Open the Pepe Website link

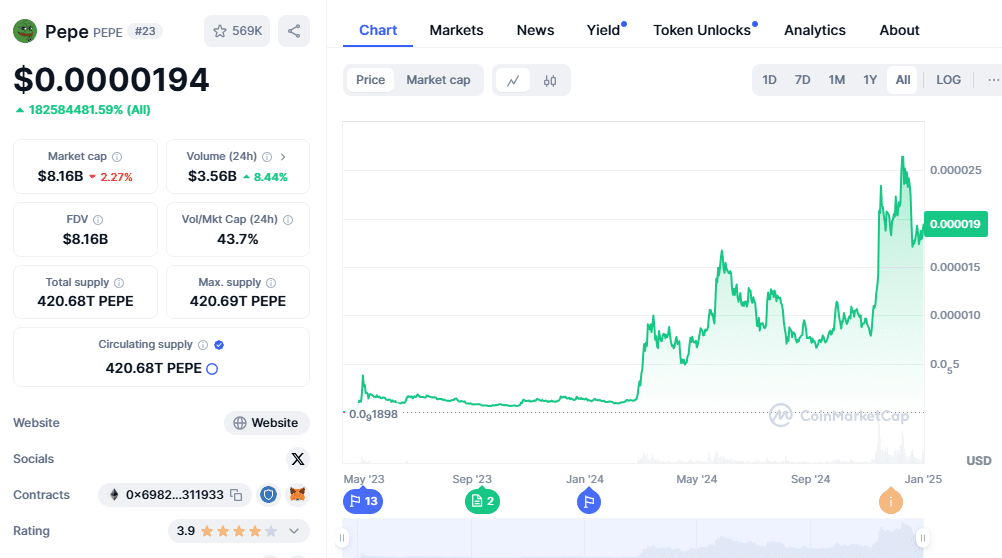click(266, 423)
